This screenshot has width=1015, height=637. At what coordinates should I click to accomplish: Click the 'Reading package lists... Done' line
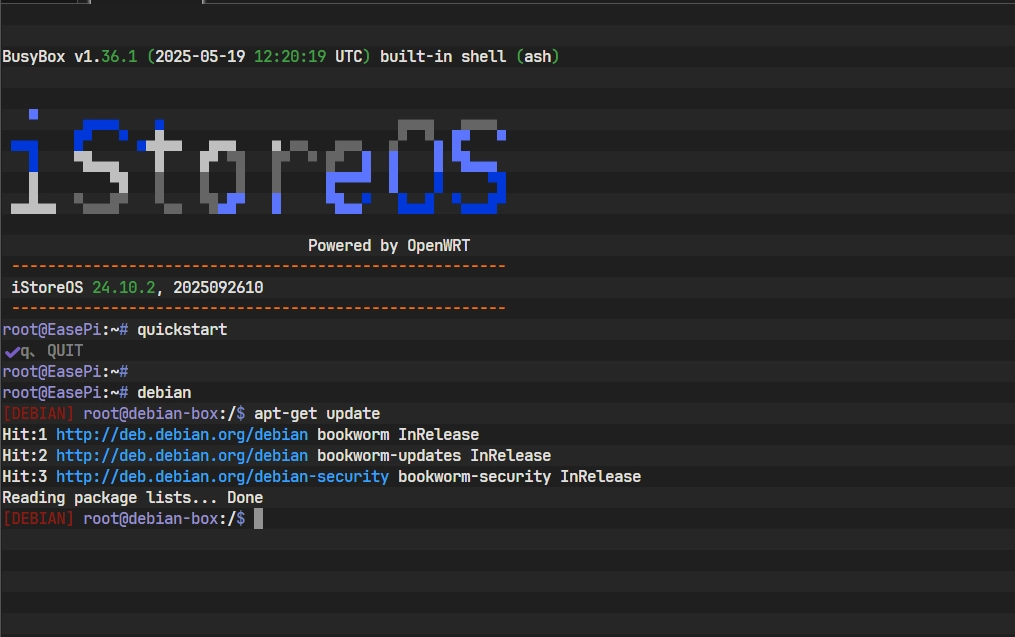[132, 498]
